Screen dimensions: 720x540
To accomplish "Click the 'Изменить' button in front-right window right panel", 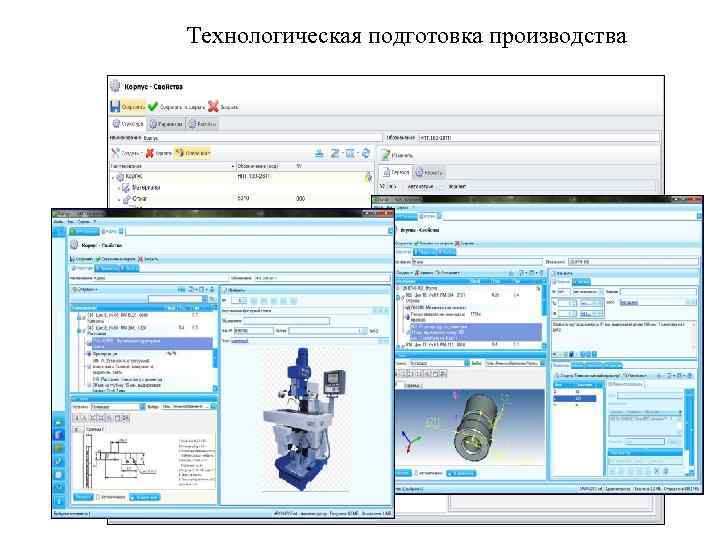I will click(x=563, y=273).
